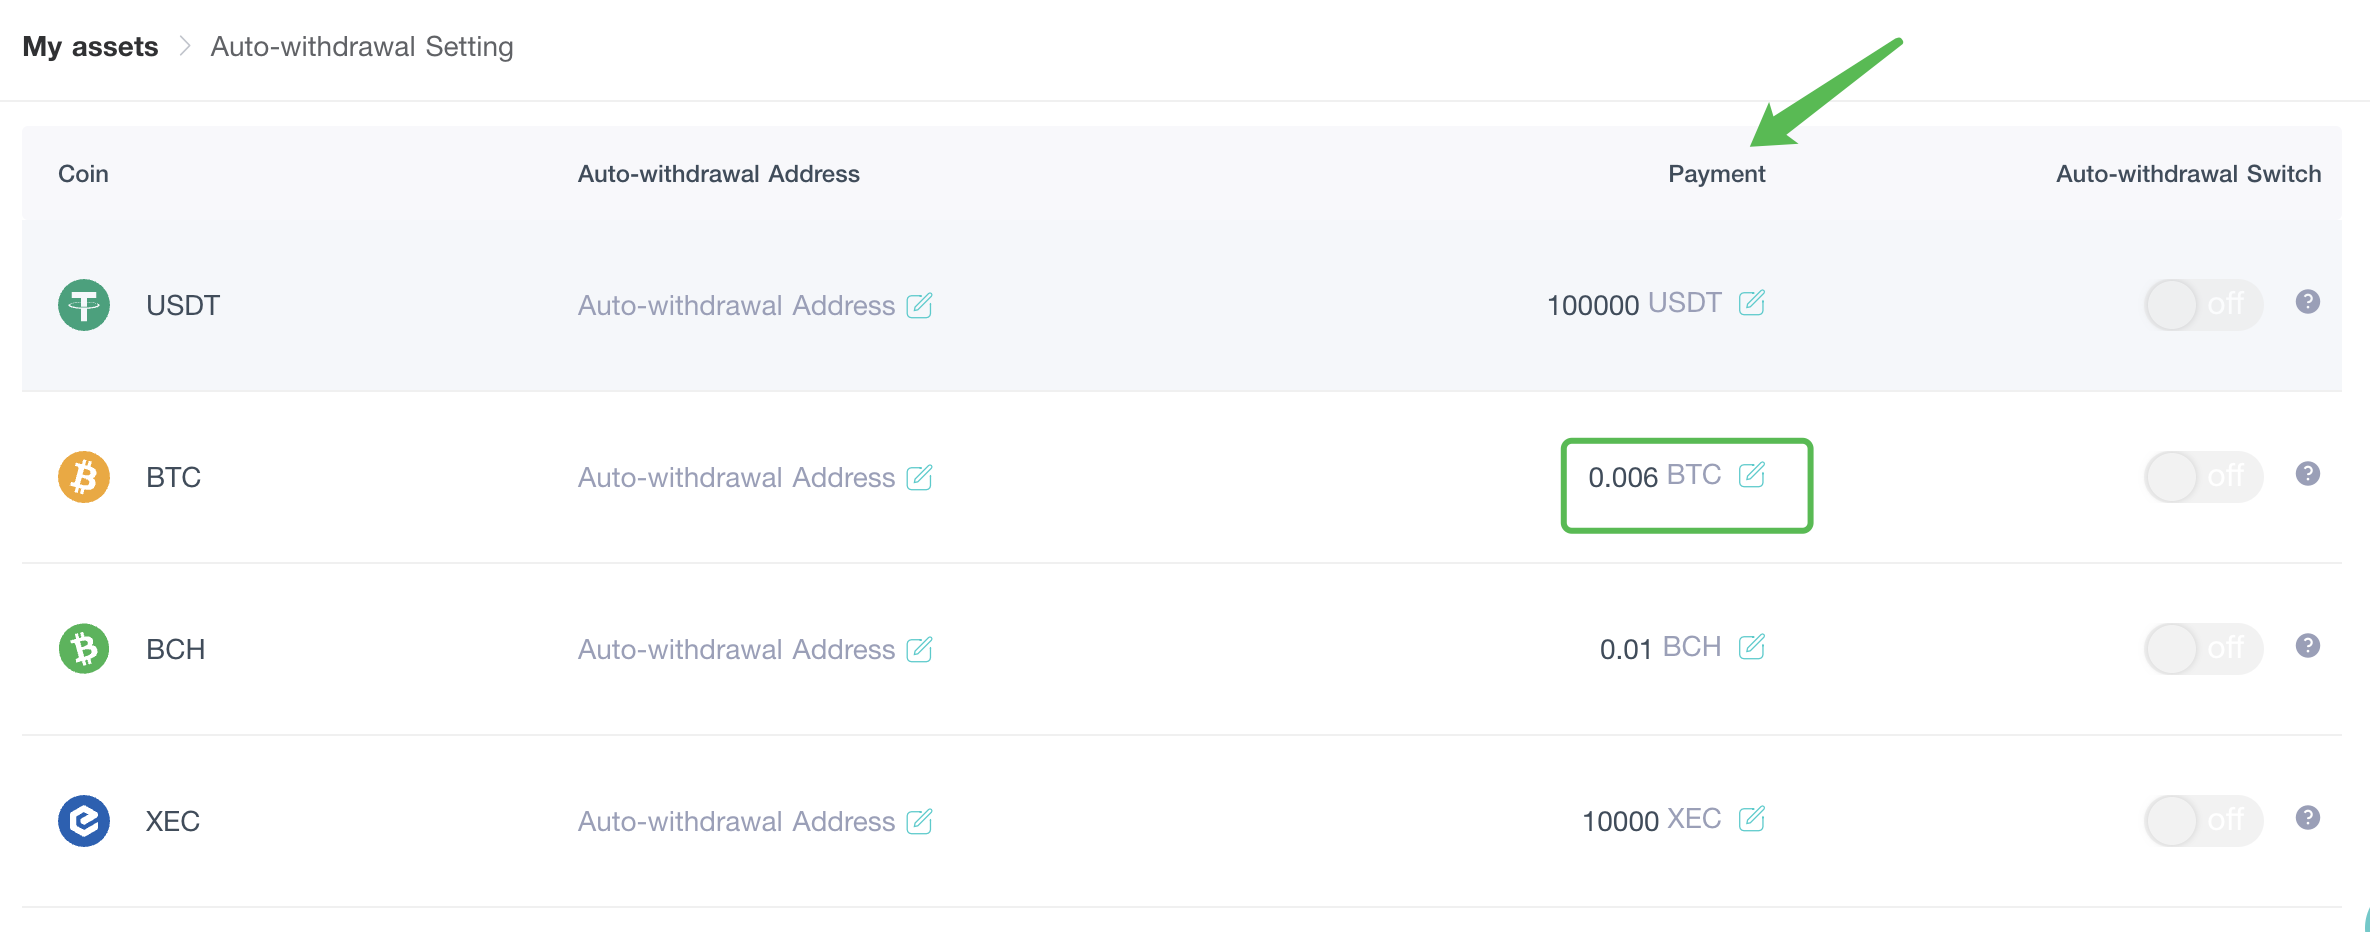The height and width of the screenshot is (932, 2370).
Task: Edit the 100000 USDT payment threshold
Action: pos(1752,302)
